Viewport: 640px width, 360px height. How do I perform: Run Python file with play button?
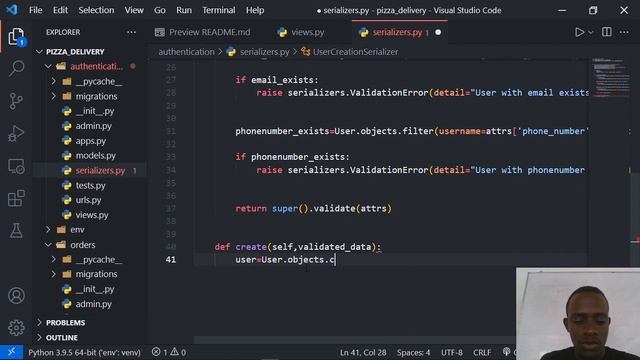click(579, 32)
